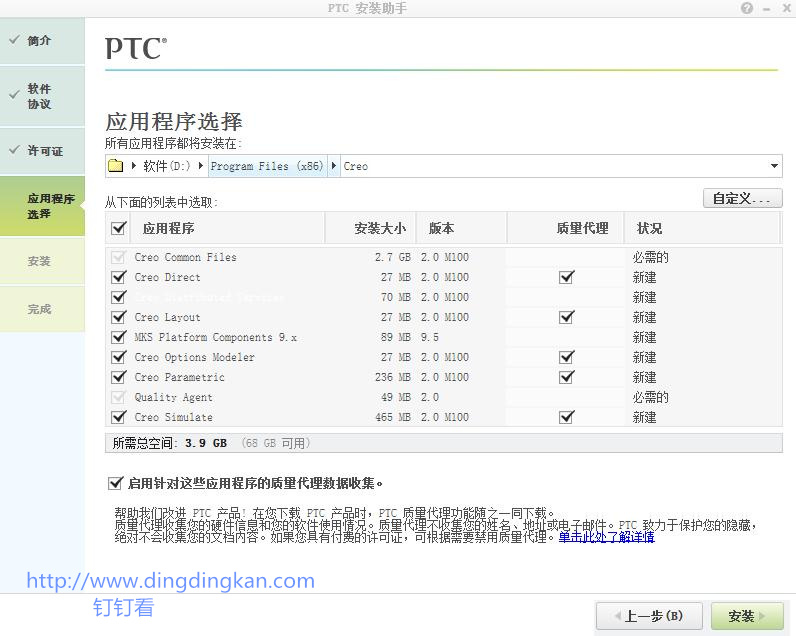This screenshot has width=796, height=636.
Task: Go to the 简介 step
Action: [x=42, y=41]
